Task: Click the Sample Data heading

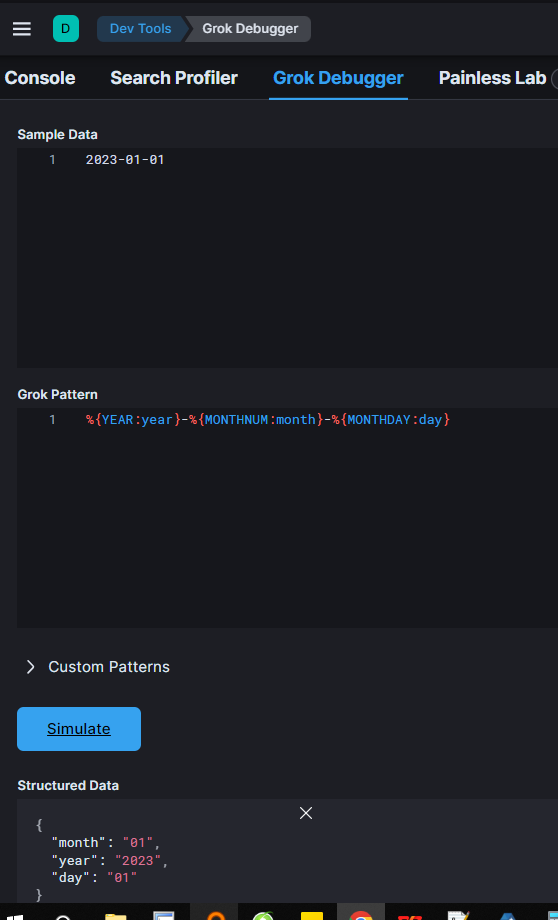Action: click(58, 134)
